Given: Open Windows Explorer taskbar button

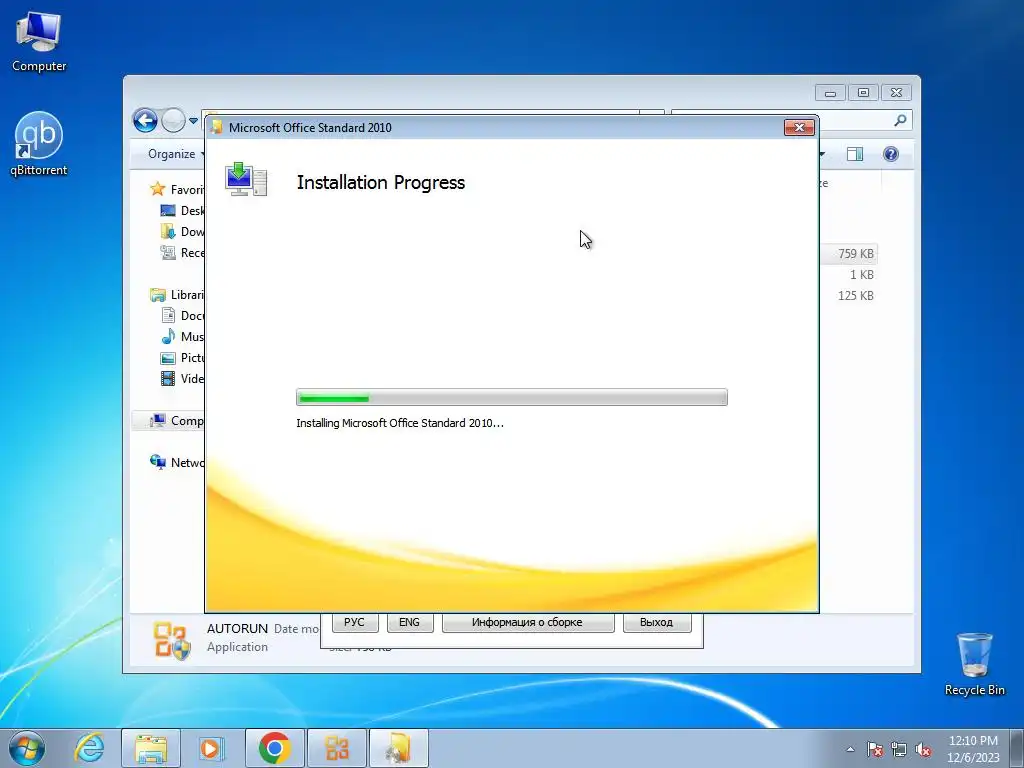Looking at the screenshot, I should tap(151, 748).
